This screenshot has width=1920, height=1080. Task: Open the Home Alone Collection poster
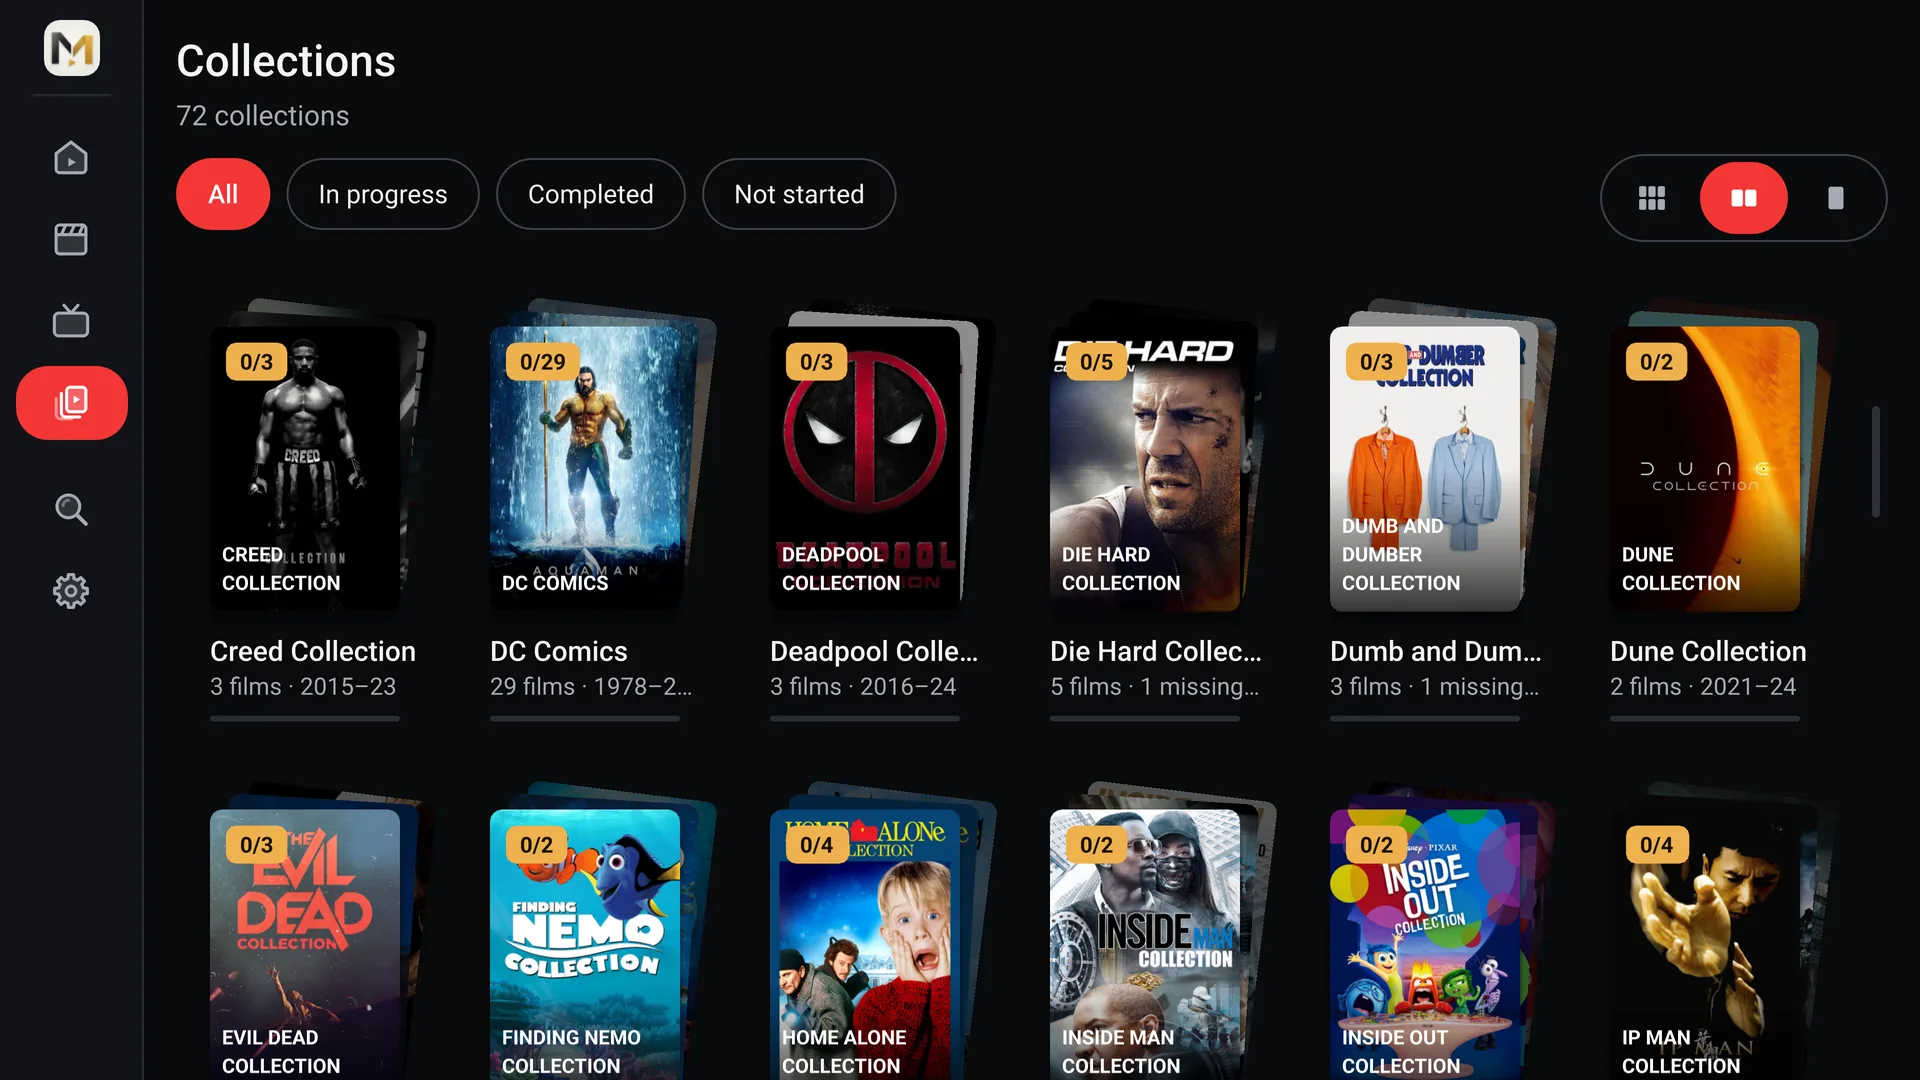click(x=865, y=945)
